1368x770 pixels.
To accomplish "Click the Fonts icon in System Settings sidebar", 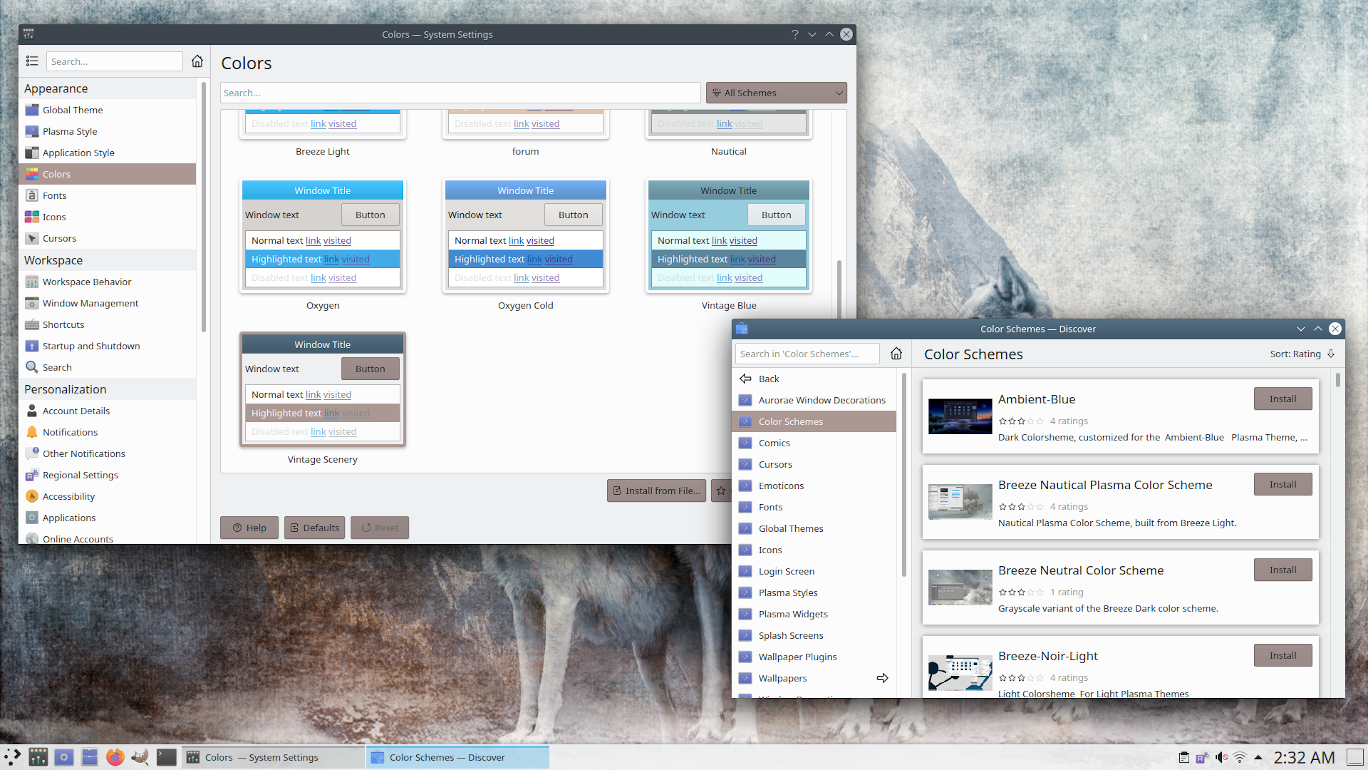I will click(32, 196).
